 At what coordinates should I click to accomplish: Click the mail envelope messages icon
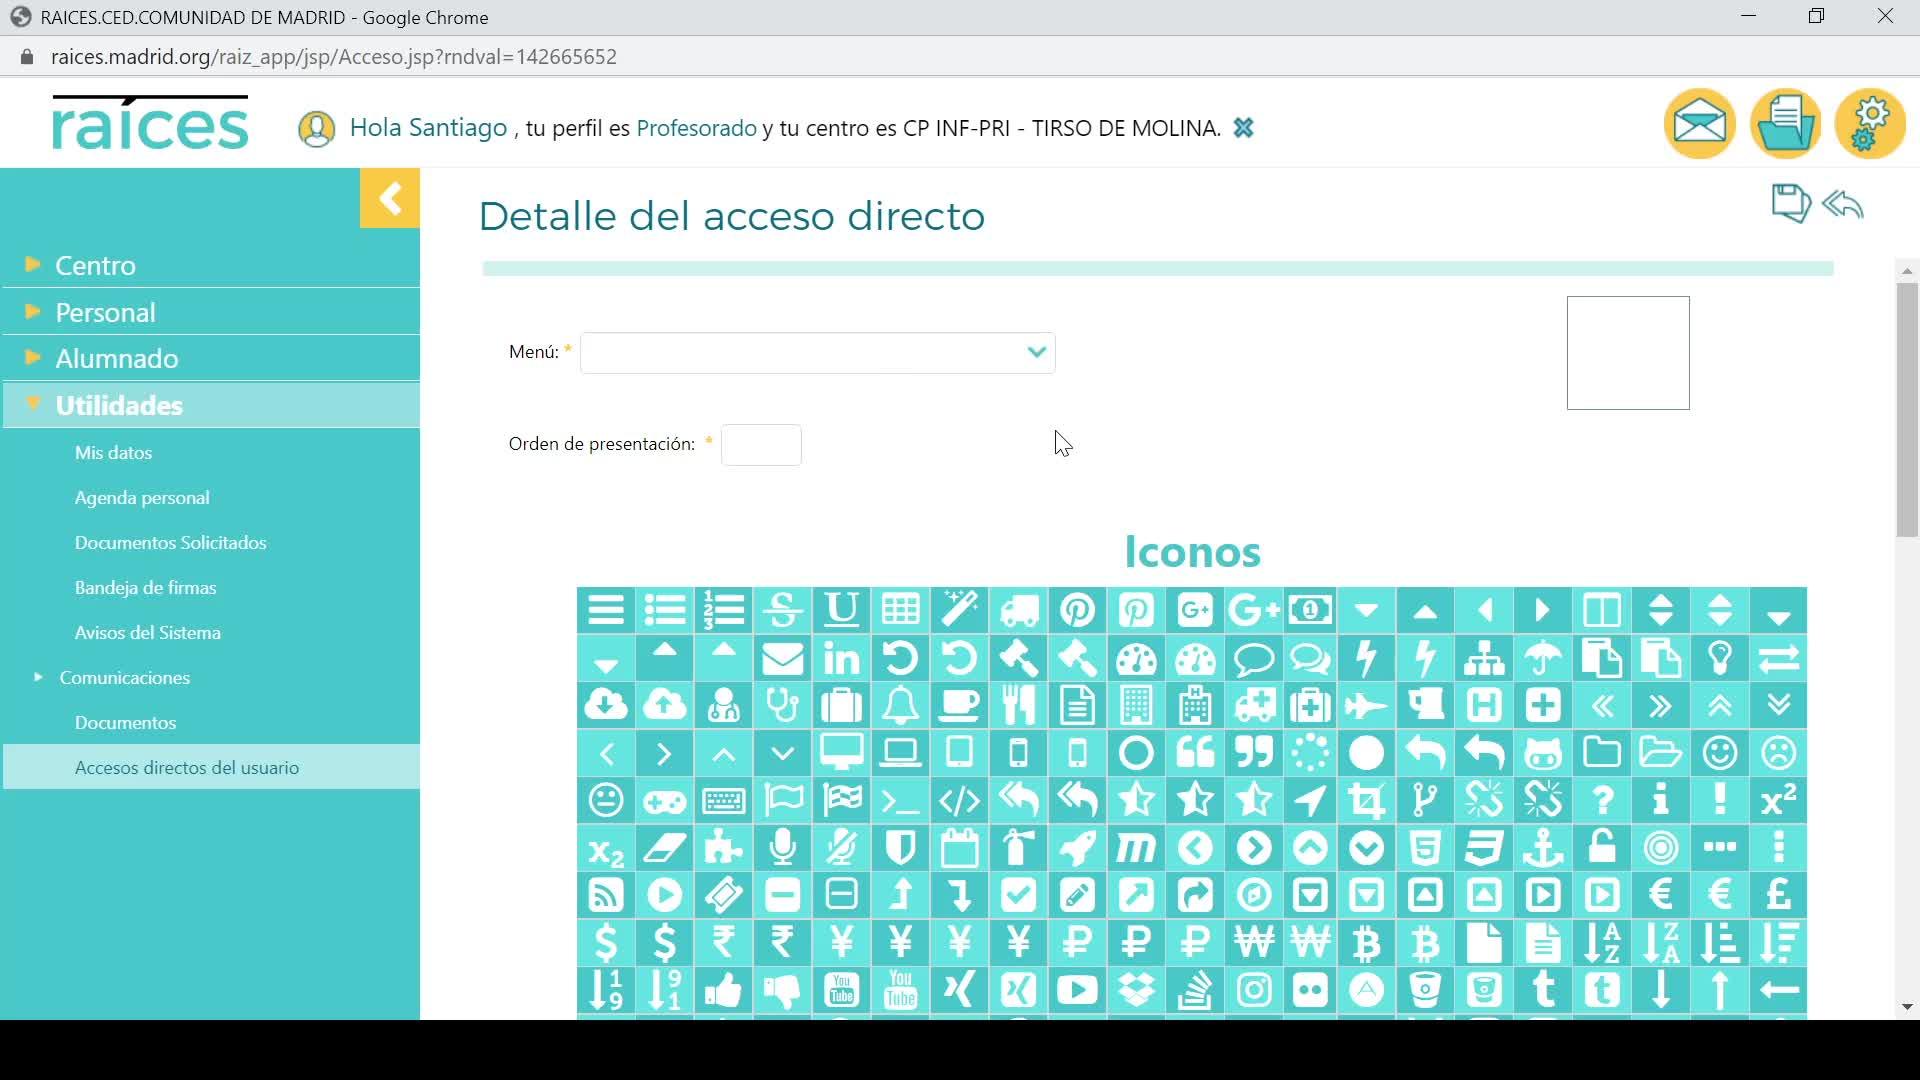(x=1699, y=125)
